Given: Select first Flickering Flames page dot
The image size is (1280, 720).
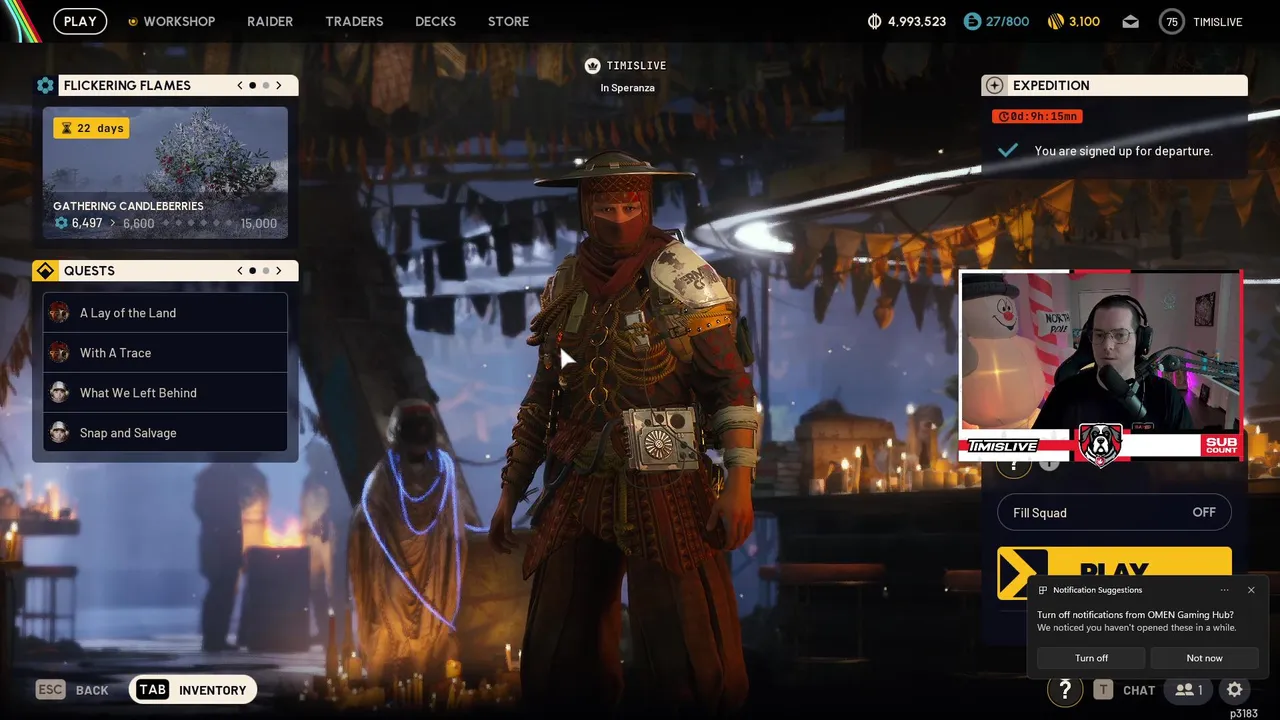Looking at the screenshot, I should pyautogui.click(x=253, y=86).
